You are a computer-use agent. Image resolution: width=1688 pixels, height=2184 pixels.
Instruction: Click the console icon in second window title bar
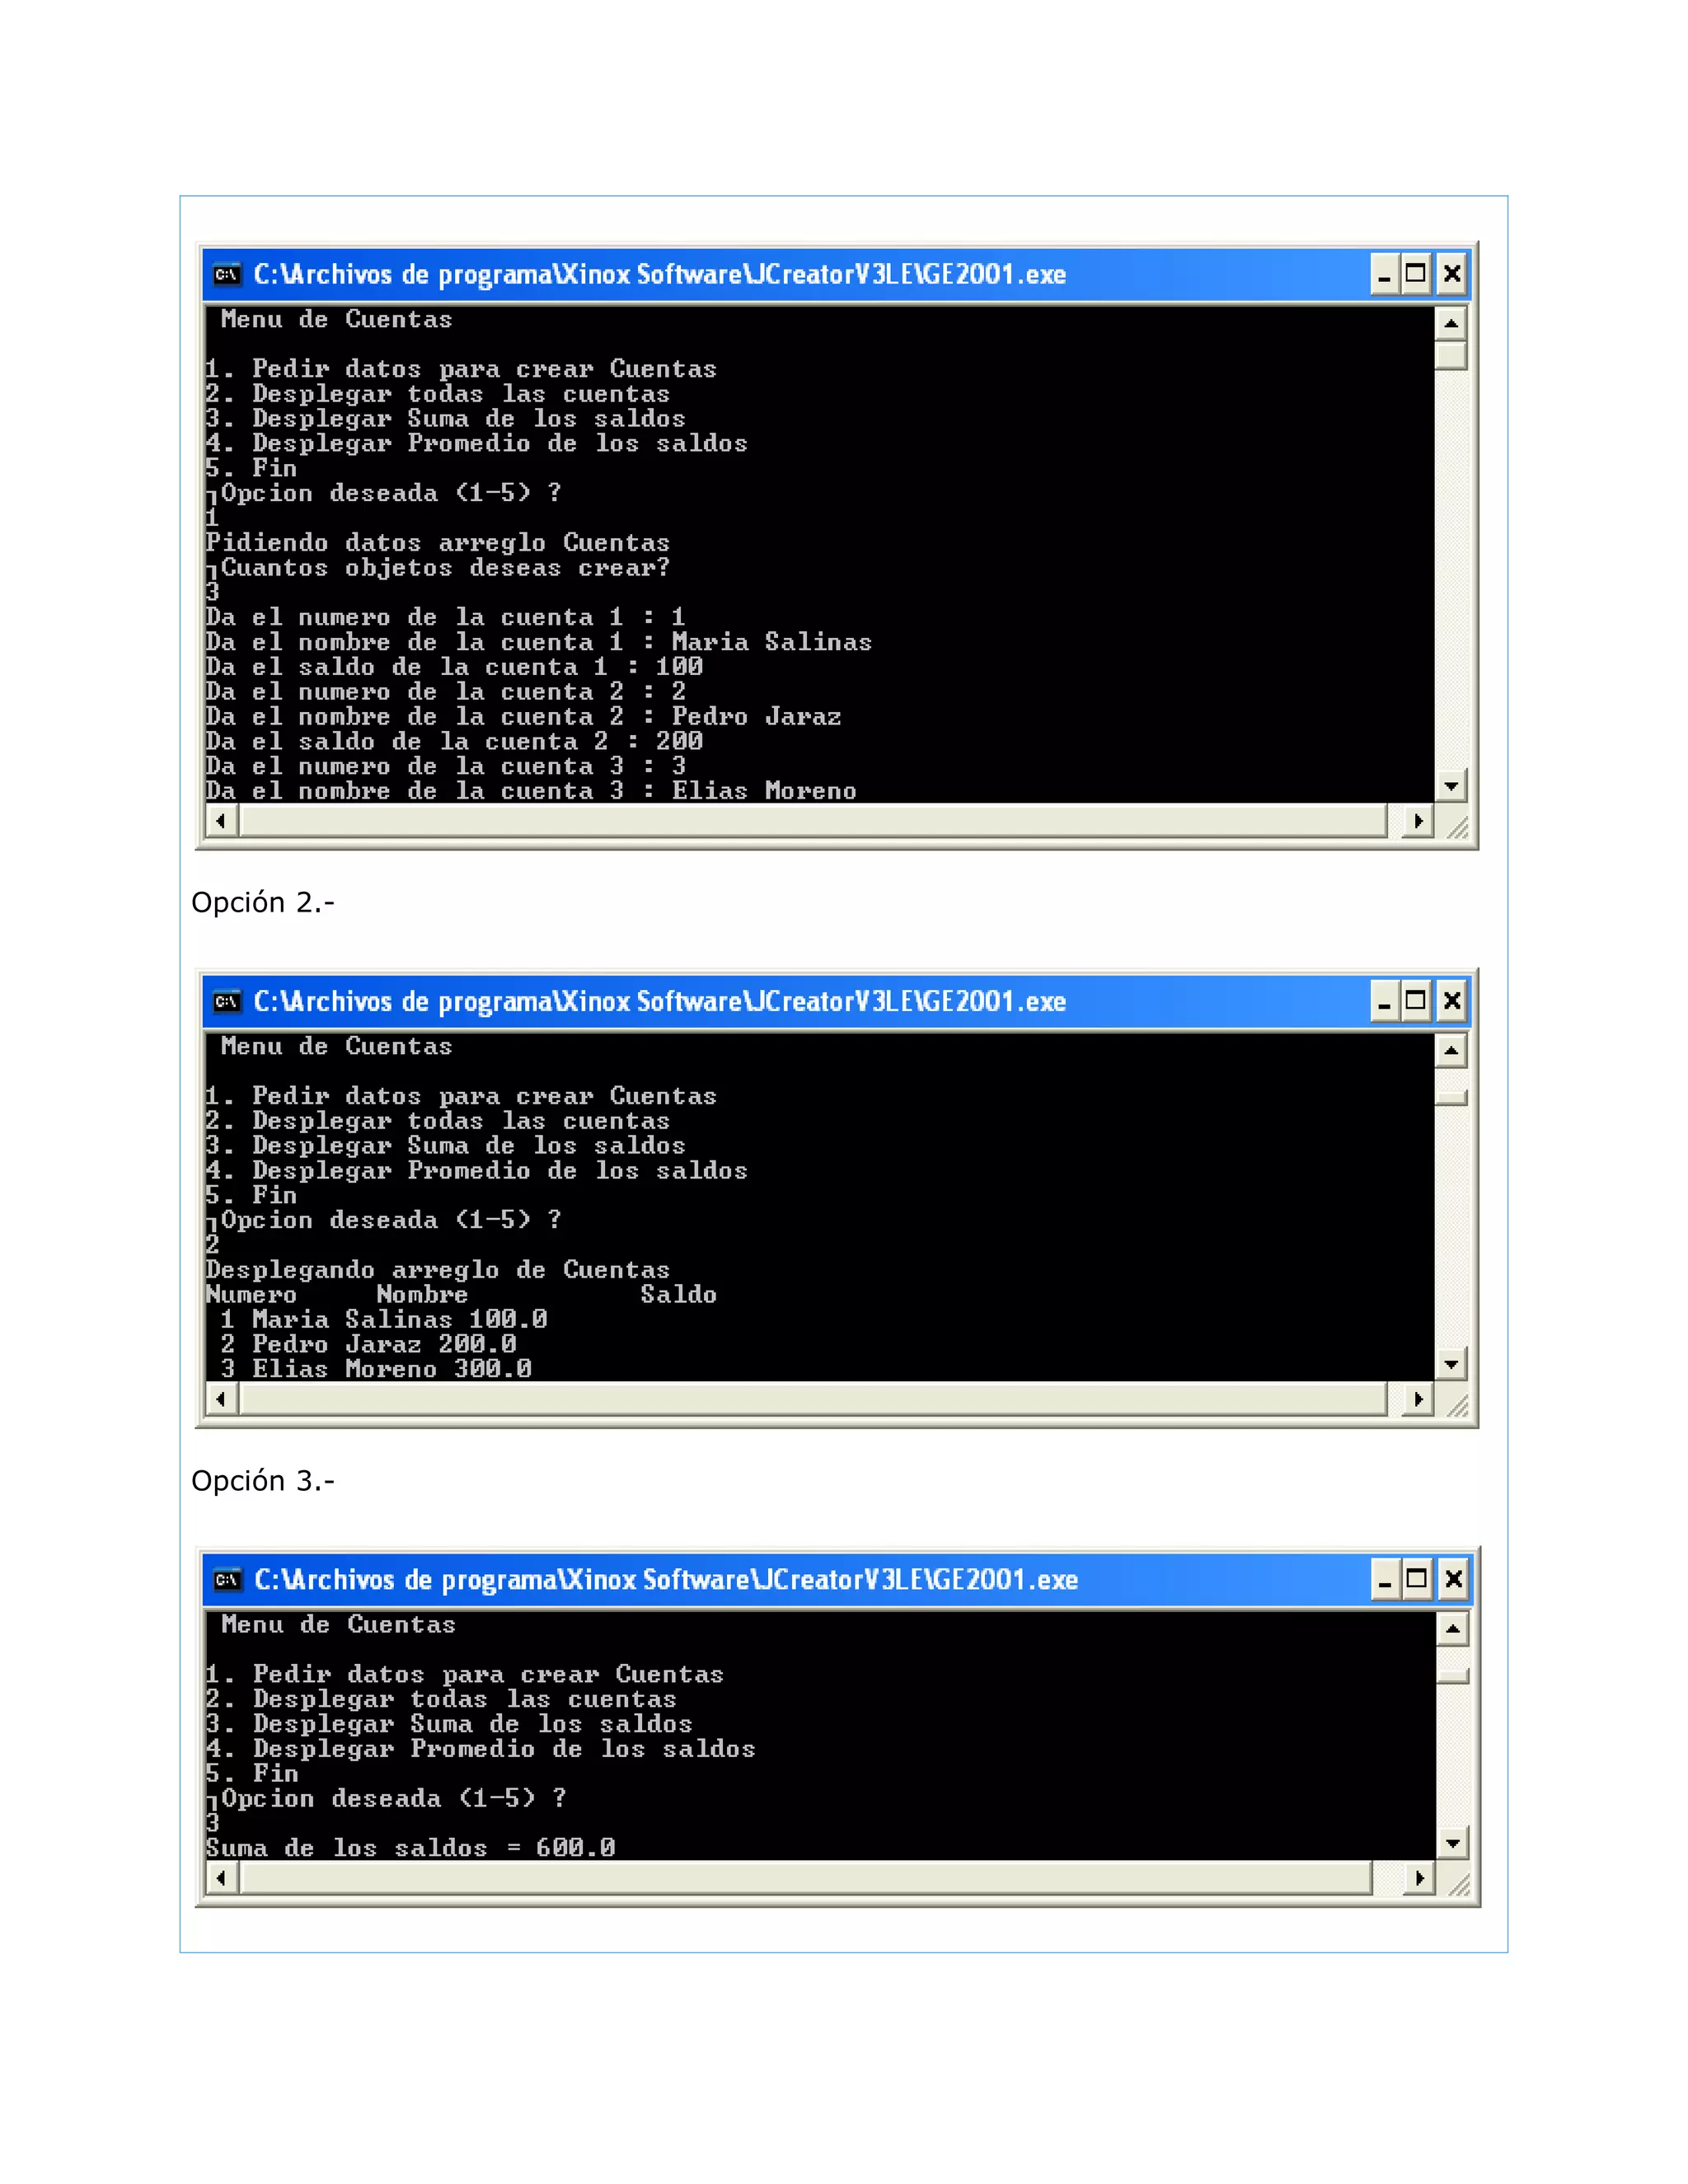227,1001
